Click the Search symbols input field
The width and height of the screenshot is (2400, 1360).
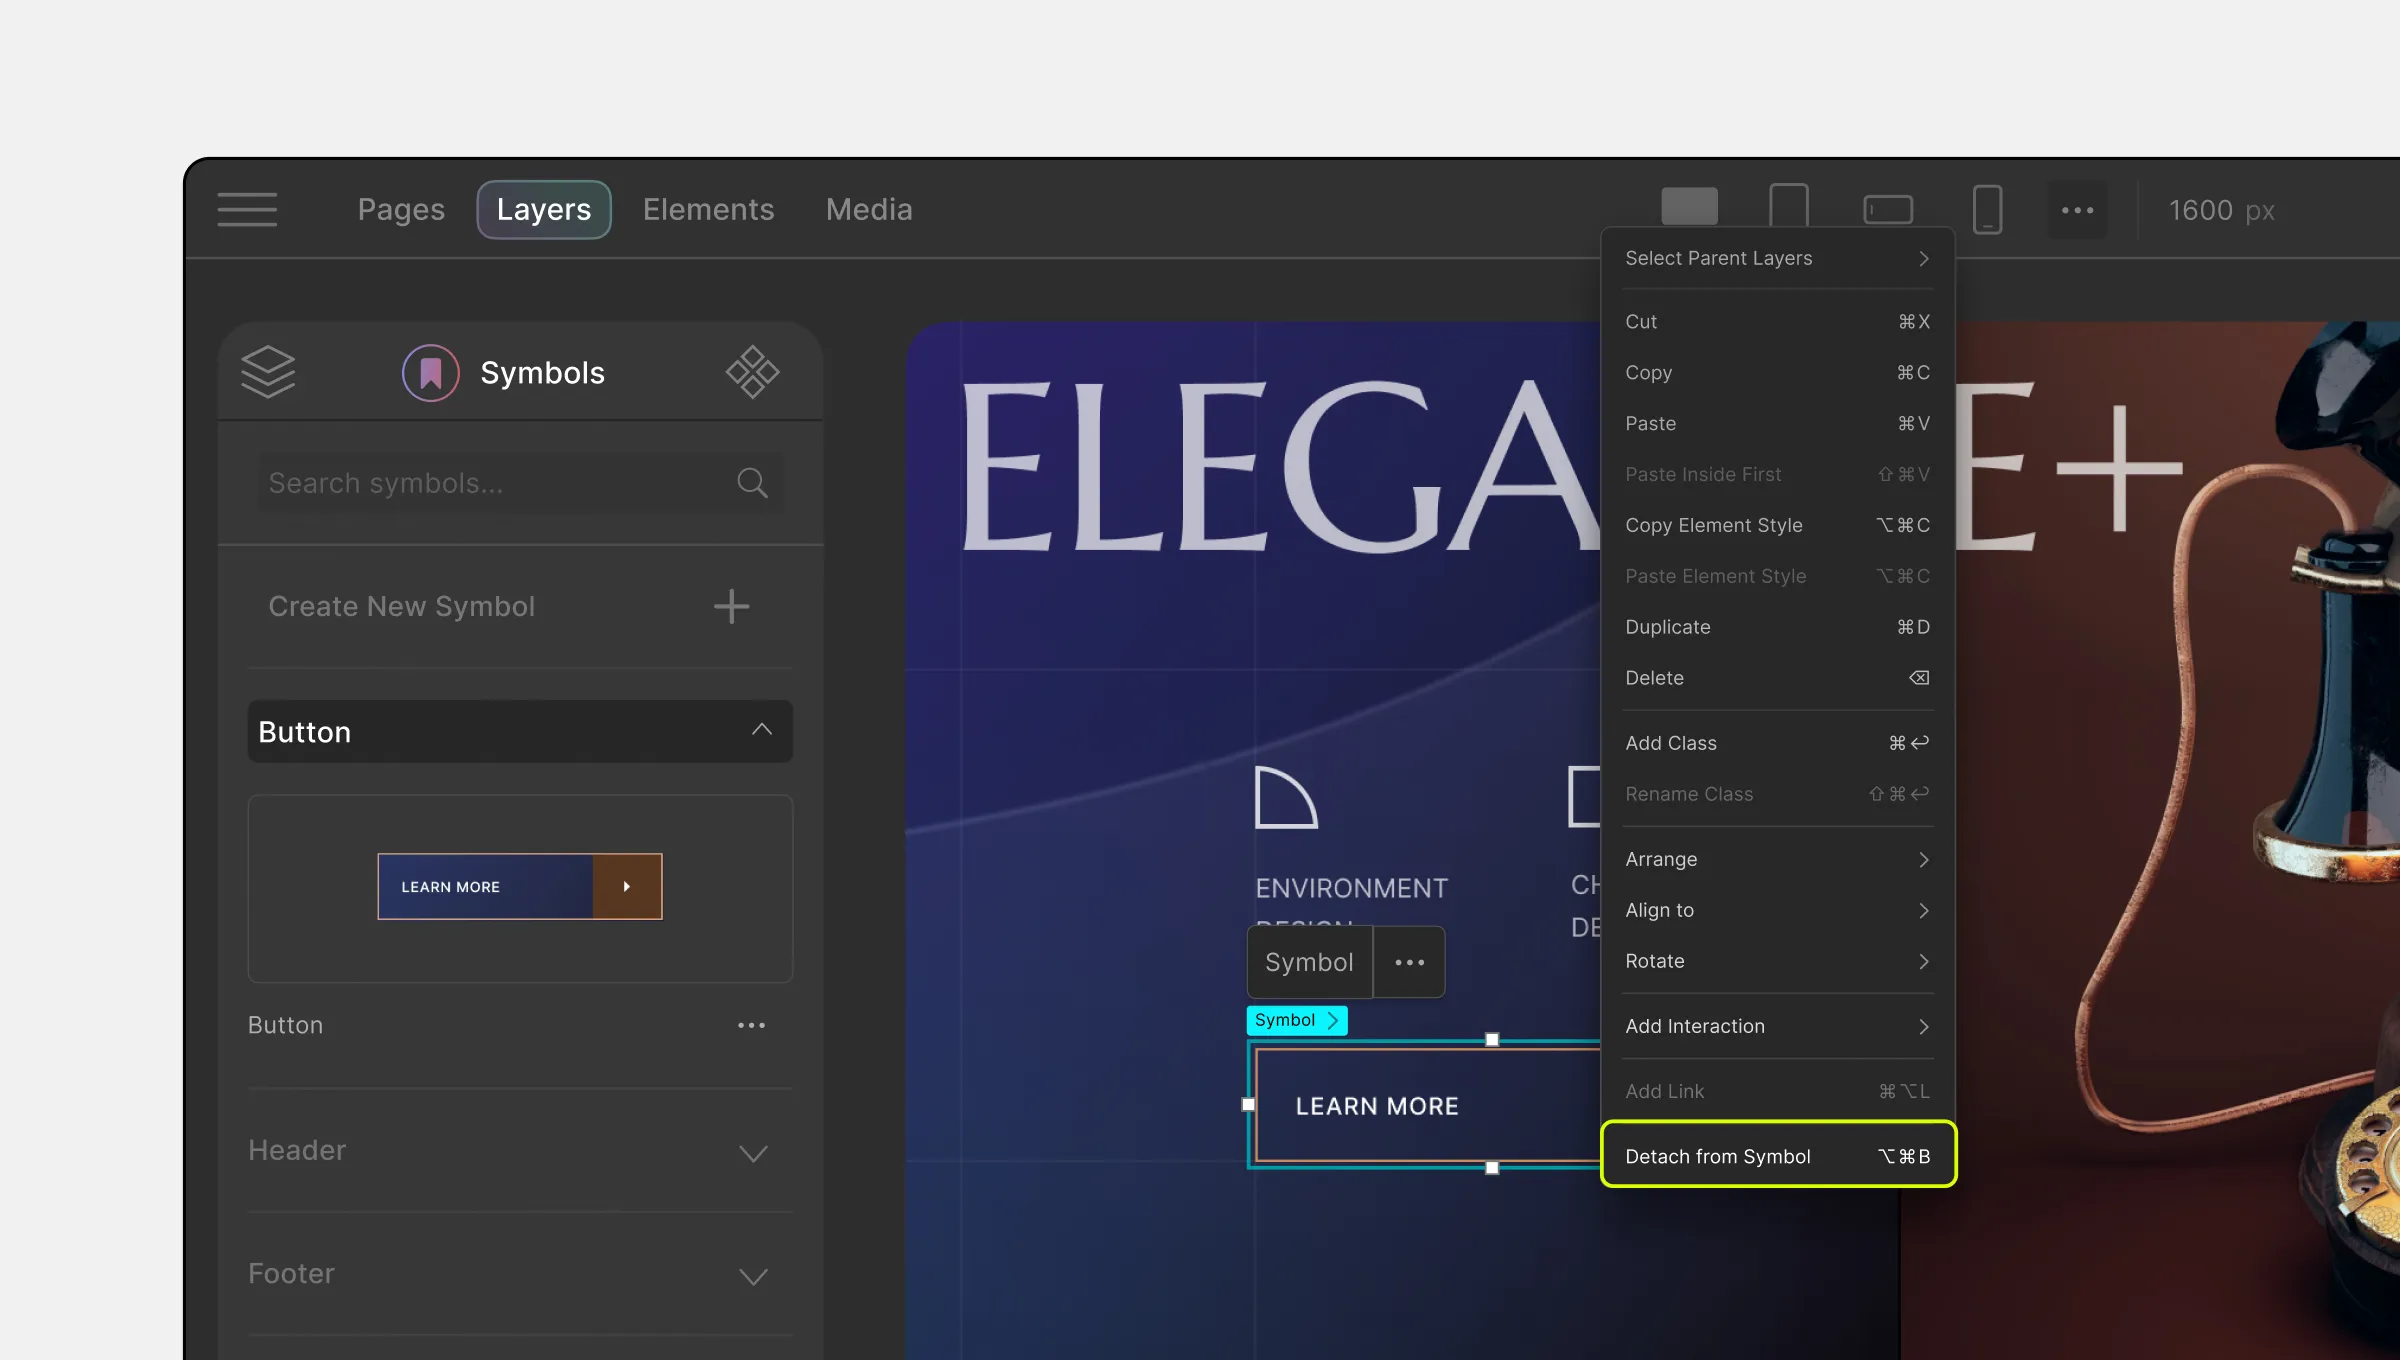click(520, 483)
